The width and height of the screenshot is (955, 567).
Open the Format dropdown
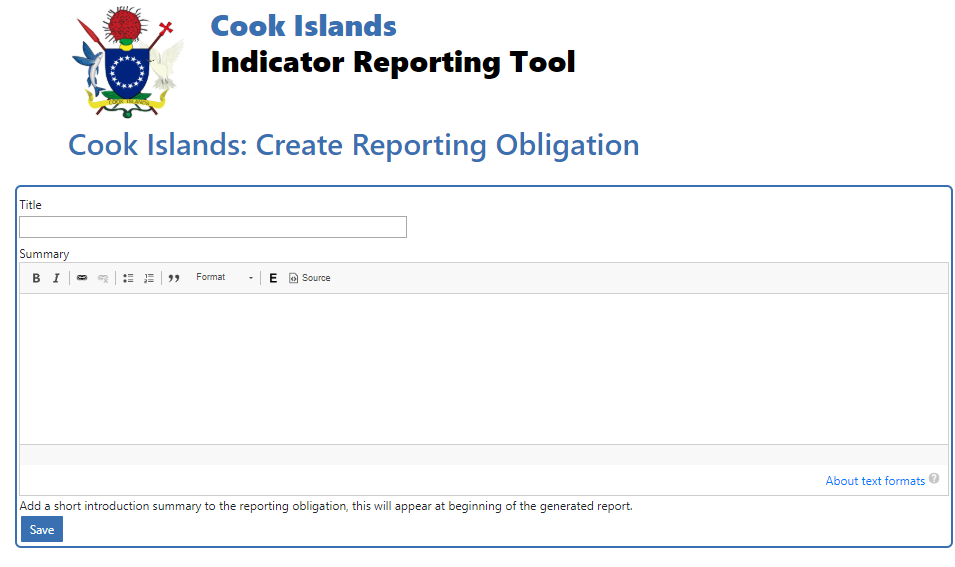click(224, 278)
